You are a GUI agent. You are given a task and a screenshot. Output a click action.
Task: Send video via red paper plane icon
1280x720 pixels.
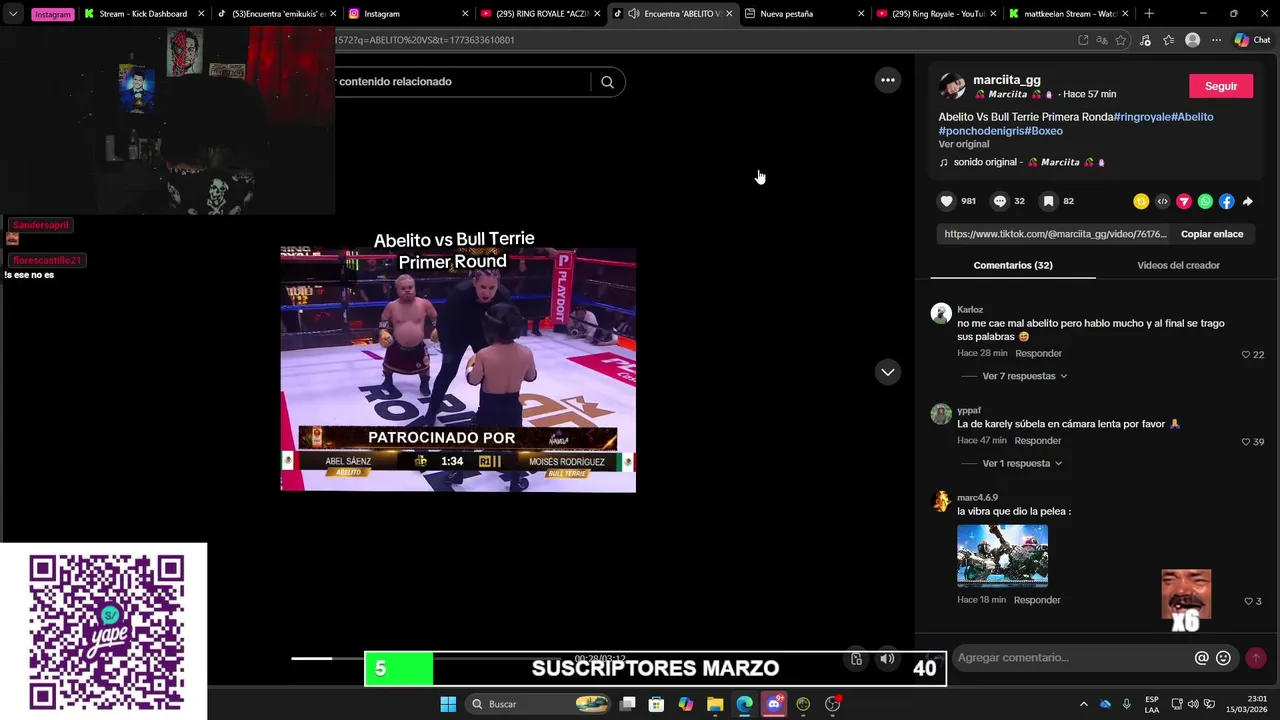click(1184, 201)
